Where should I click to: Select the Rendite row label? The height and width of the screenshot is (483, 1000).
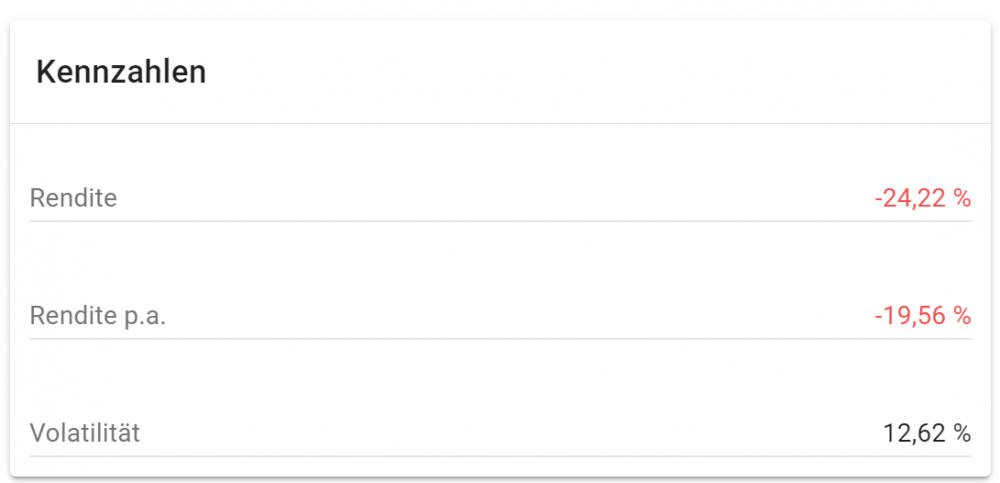(73, 198)
